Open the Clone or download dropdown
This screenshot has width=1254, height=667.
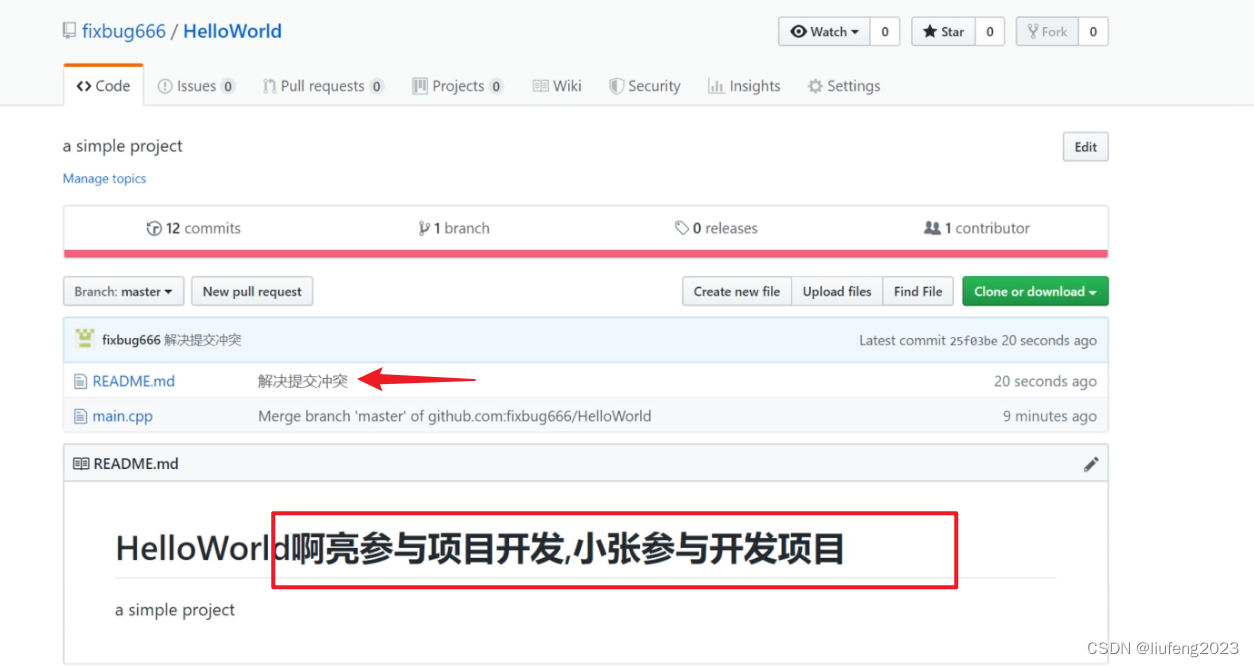tap(1035, 291)
